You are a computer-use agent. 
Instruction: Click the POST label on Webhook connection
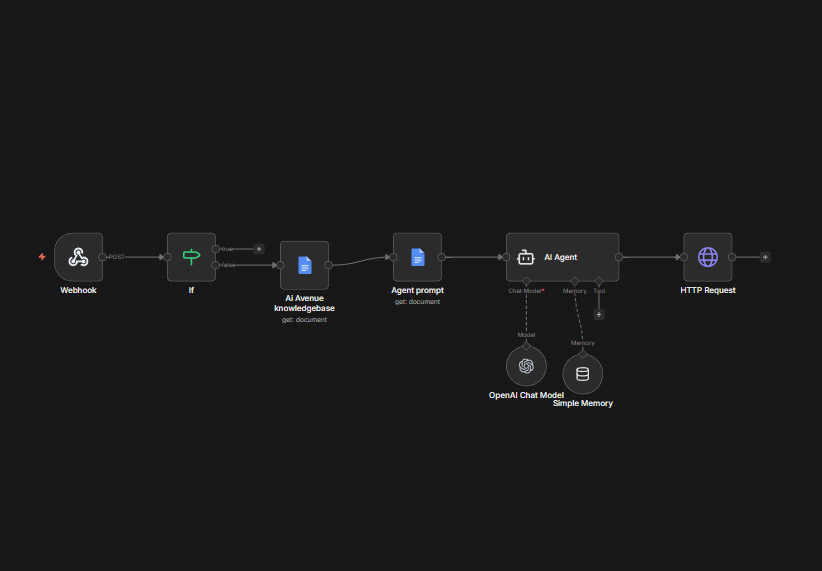tap(116, 257)
